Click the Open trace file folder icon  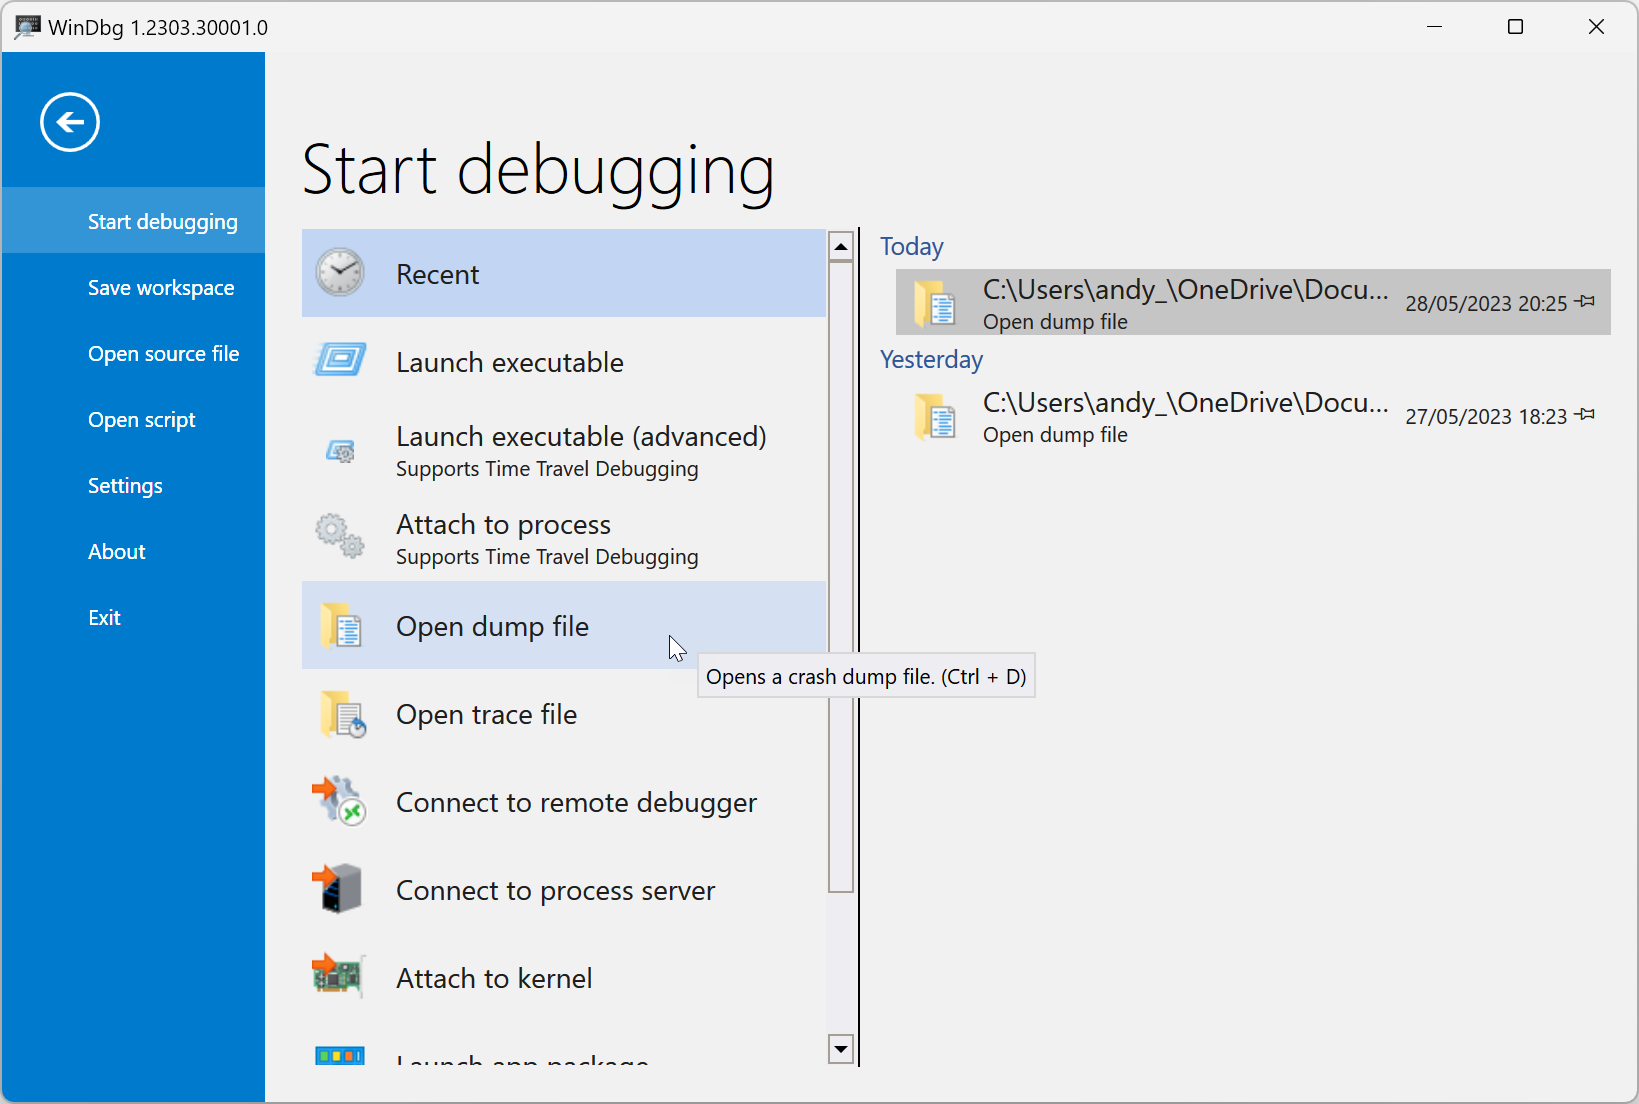pos(343,714)
